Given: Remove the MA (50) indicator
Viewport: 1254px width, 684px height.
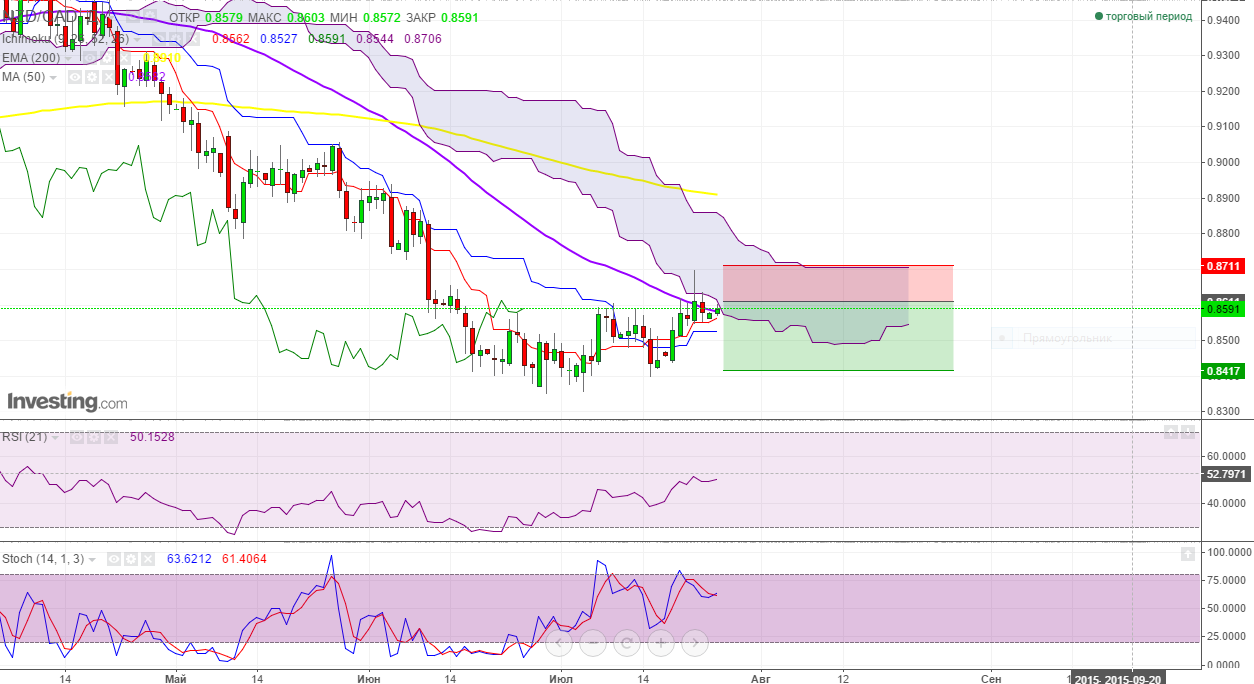Looking at the screenshot, I should pyautogui.click(x=108, y=77).
